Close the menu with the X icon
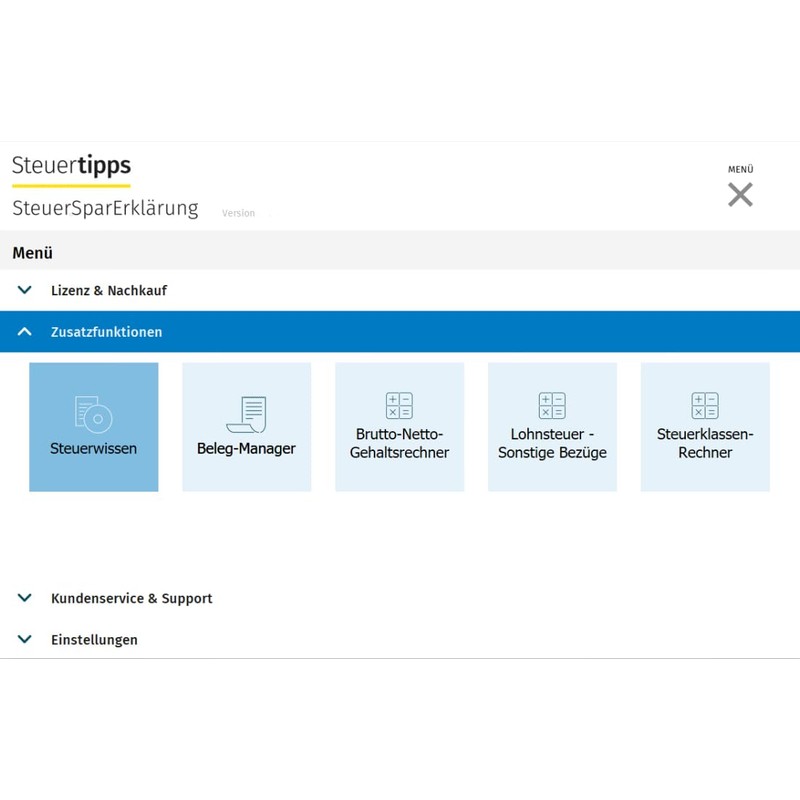800x800 pixels. click(740, 195)
